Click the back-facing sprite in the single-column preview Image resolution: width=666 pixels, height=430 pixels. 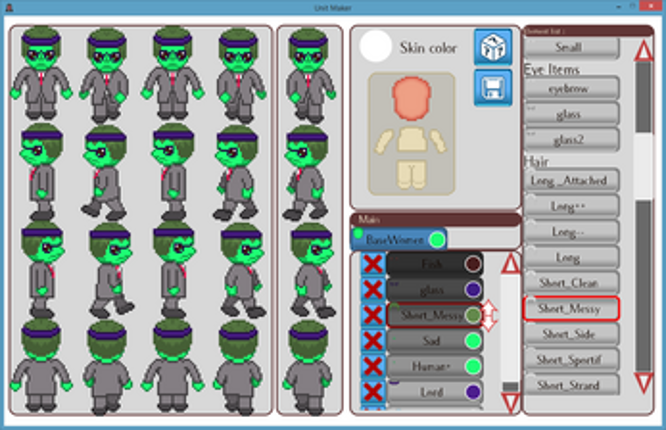[310, 367]
